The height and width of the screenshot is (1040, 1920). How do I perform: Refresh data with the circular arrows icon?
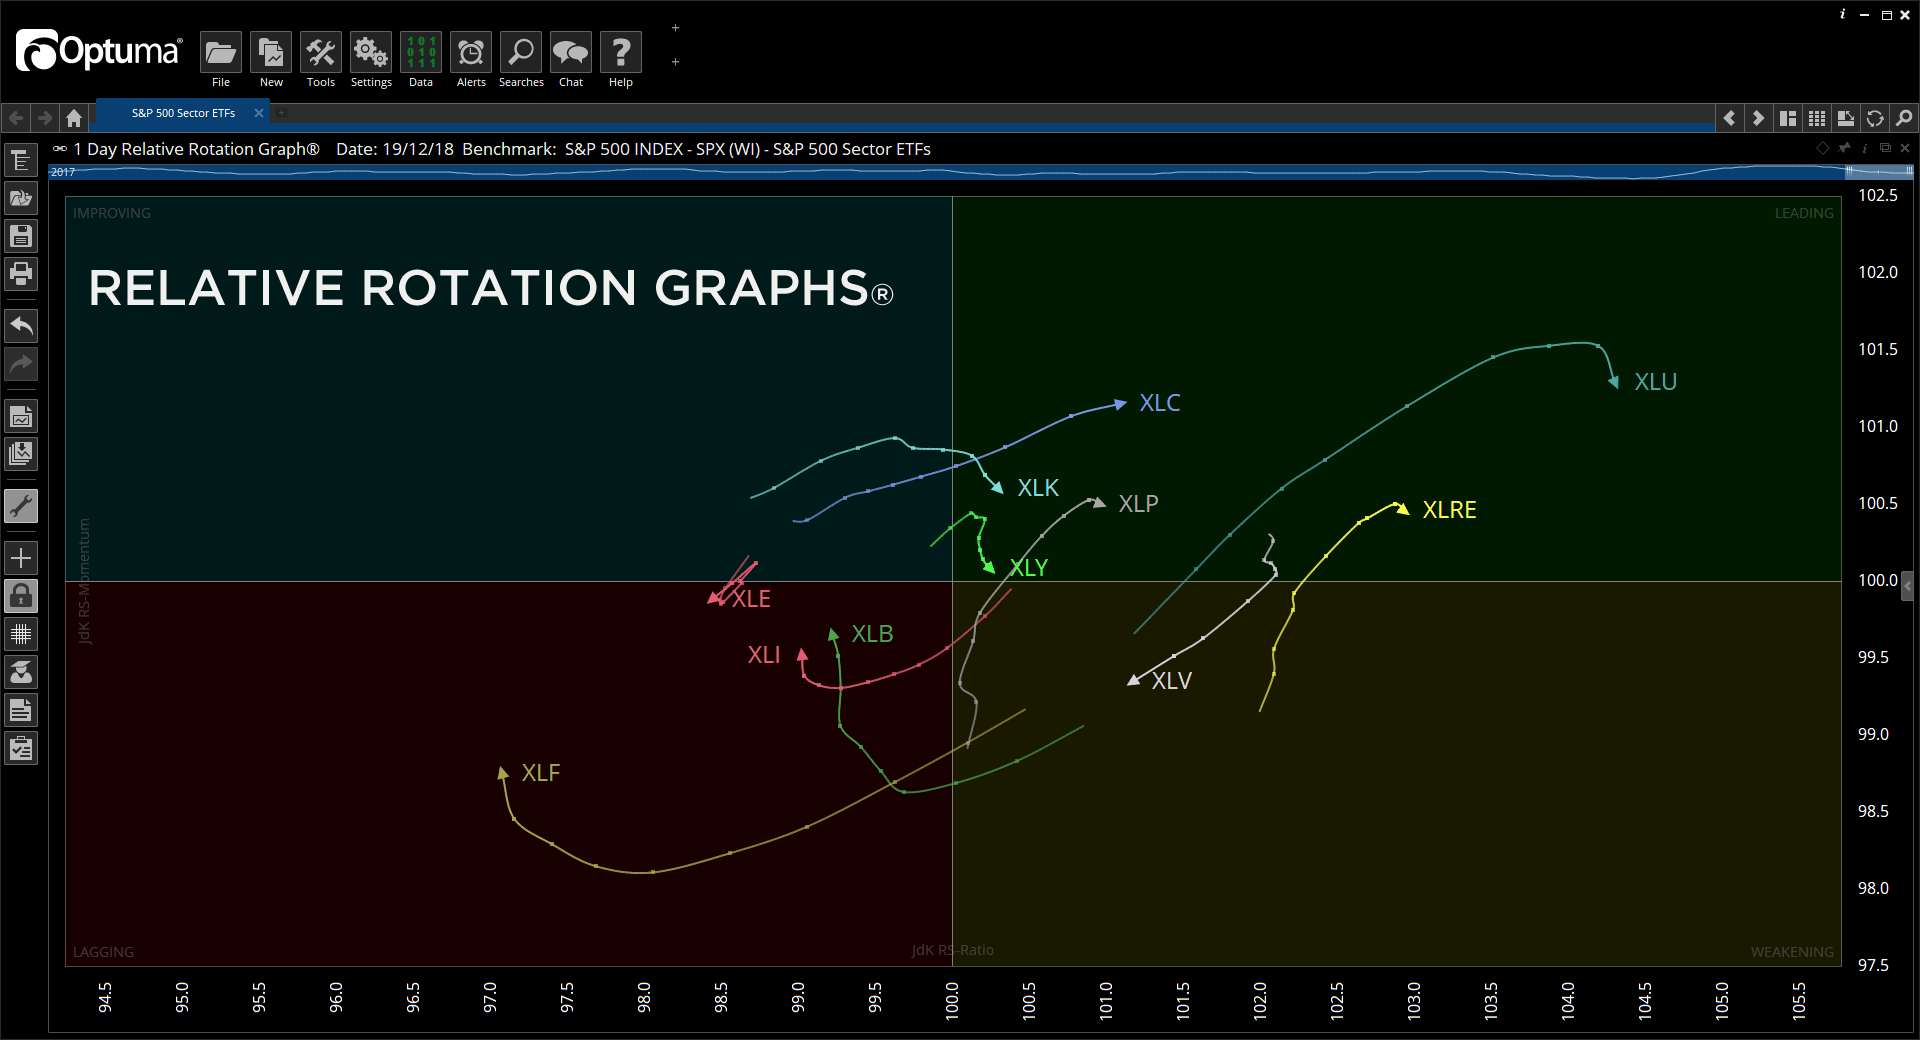(1875, 118)
